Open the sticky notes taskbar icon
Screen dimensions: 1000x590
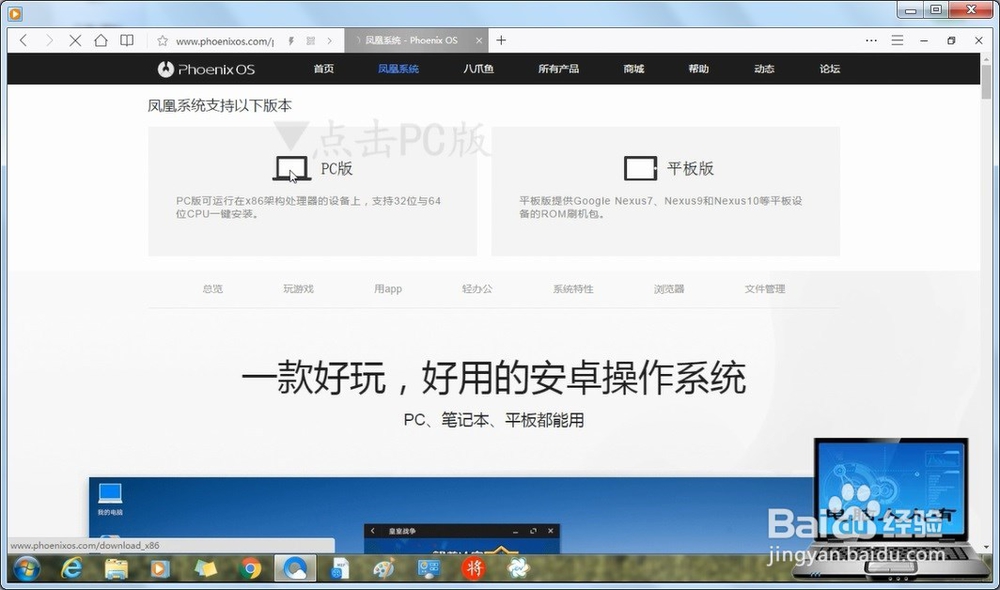coord(205,568)
